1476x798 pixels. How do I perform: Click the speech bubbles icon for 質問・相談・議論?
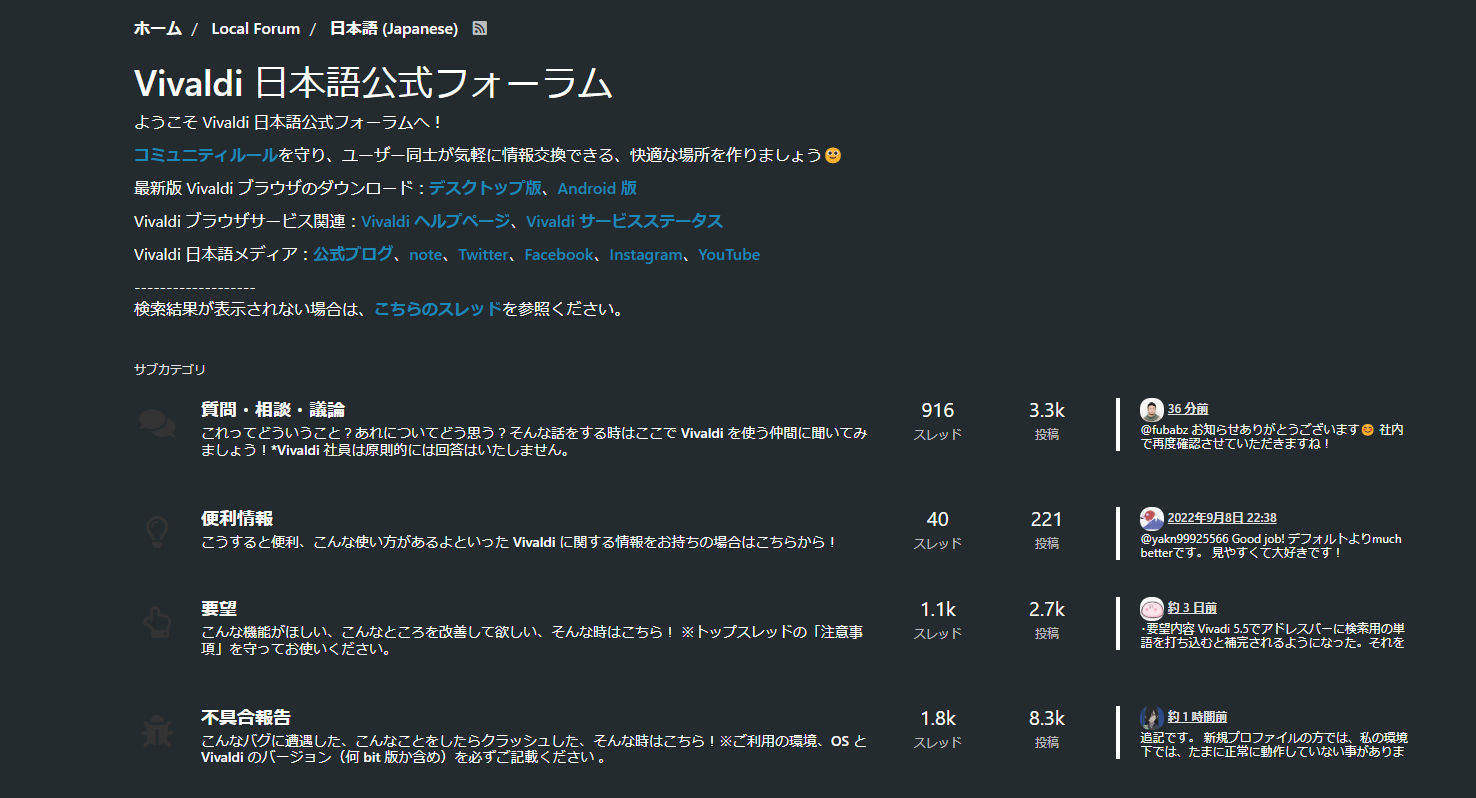coord(156,423)
